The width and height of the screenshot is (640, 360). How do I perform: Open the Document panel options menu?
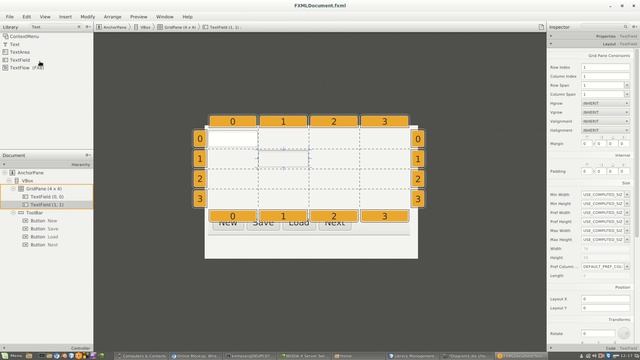point(88,156)
